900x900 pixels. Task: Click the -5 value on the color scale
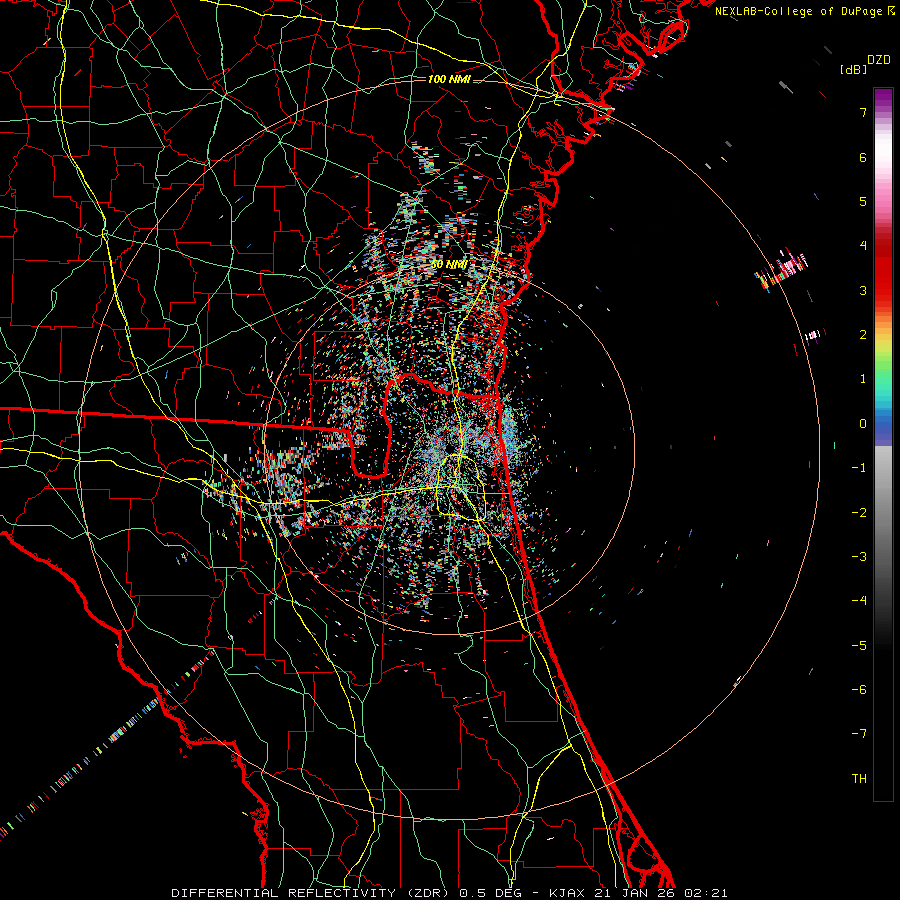point(859,645)
